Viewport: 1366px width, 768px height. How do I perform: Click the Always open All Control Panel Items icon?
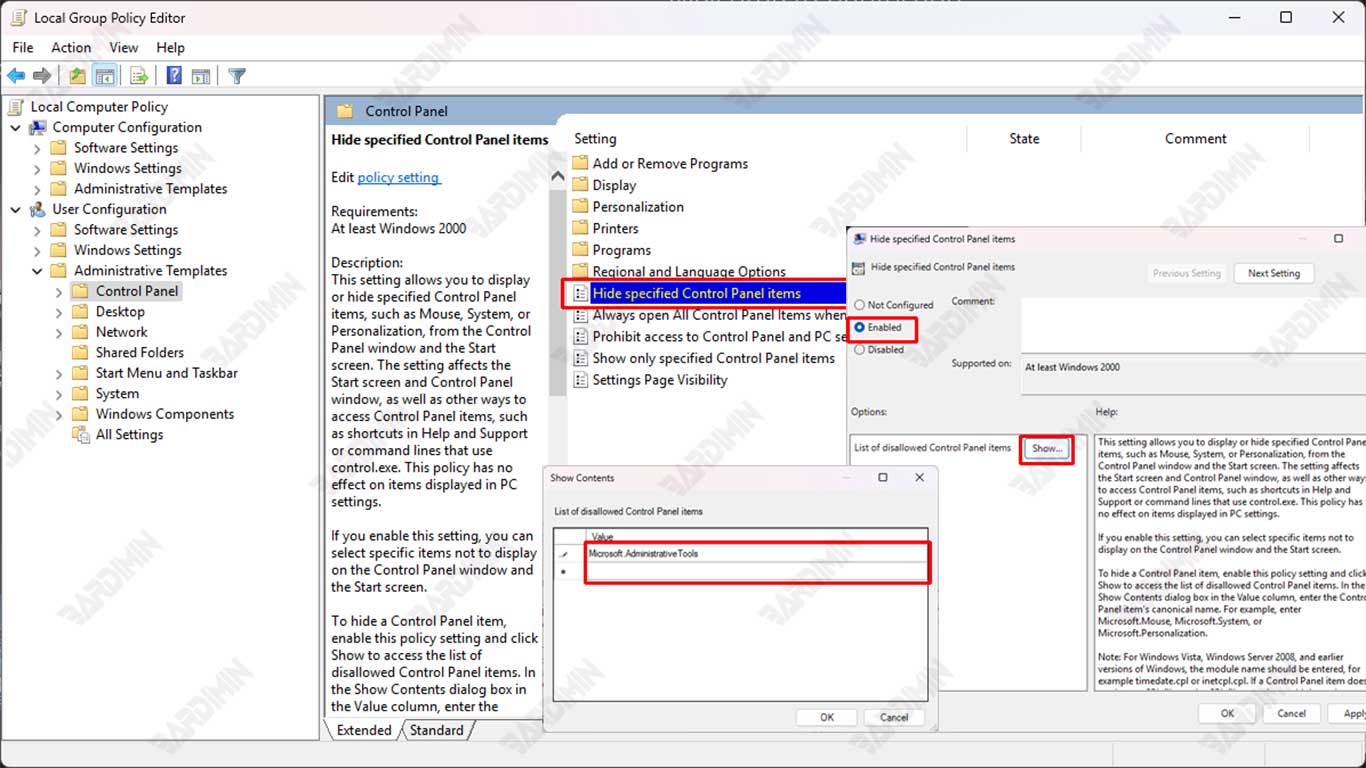[580, 315]
